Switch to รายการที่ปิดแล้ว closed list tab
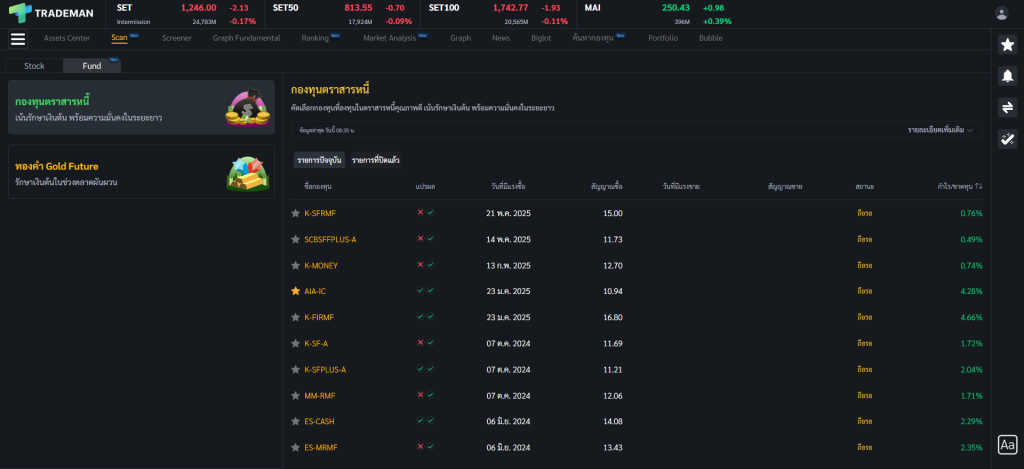The width and height of the screenshot is (1024, 469). [x=375, y=160]
